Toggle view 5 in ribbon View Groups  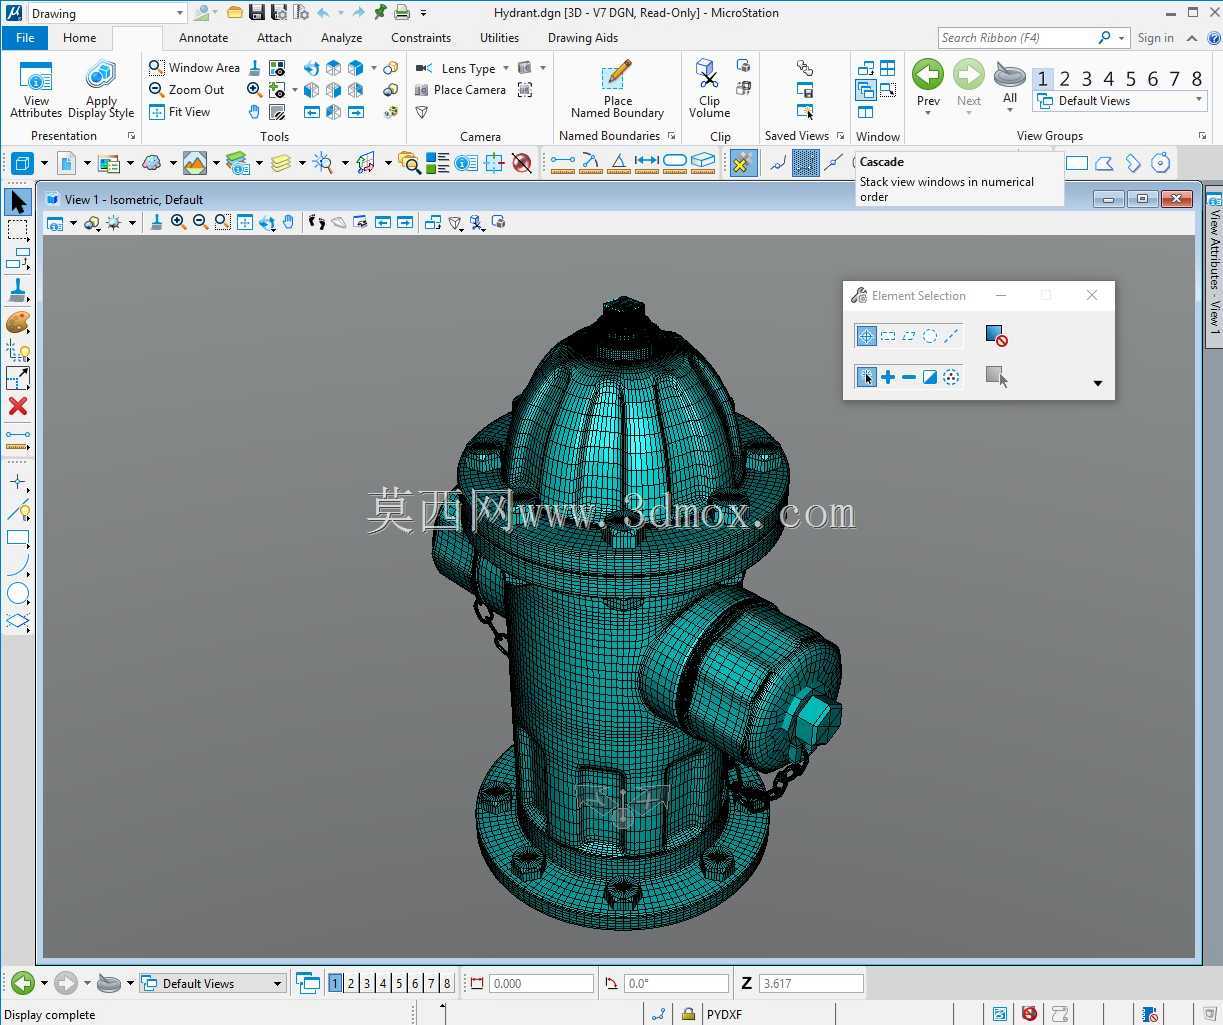coord(1130,78)
